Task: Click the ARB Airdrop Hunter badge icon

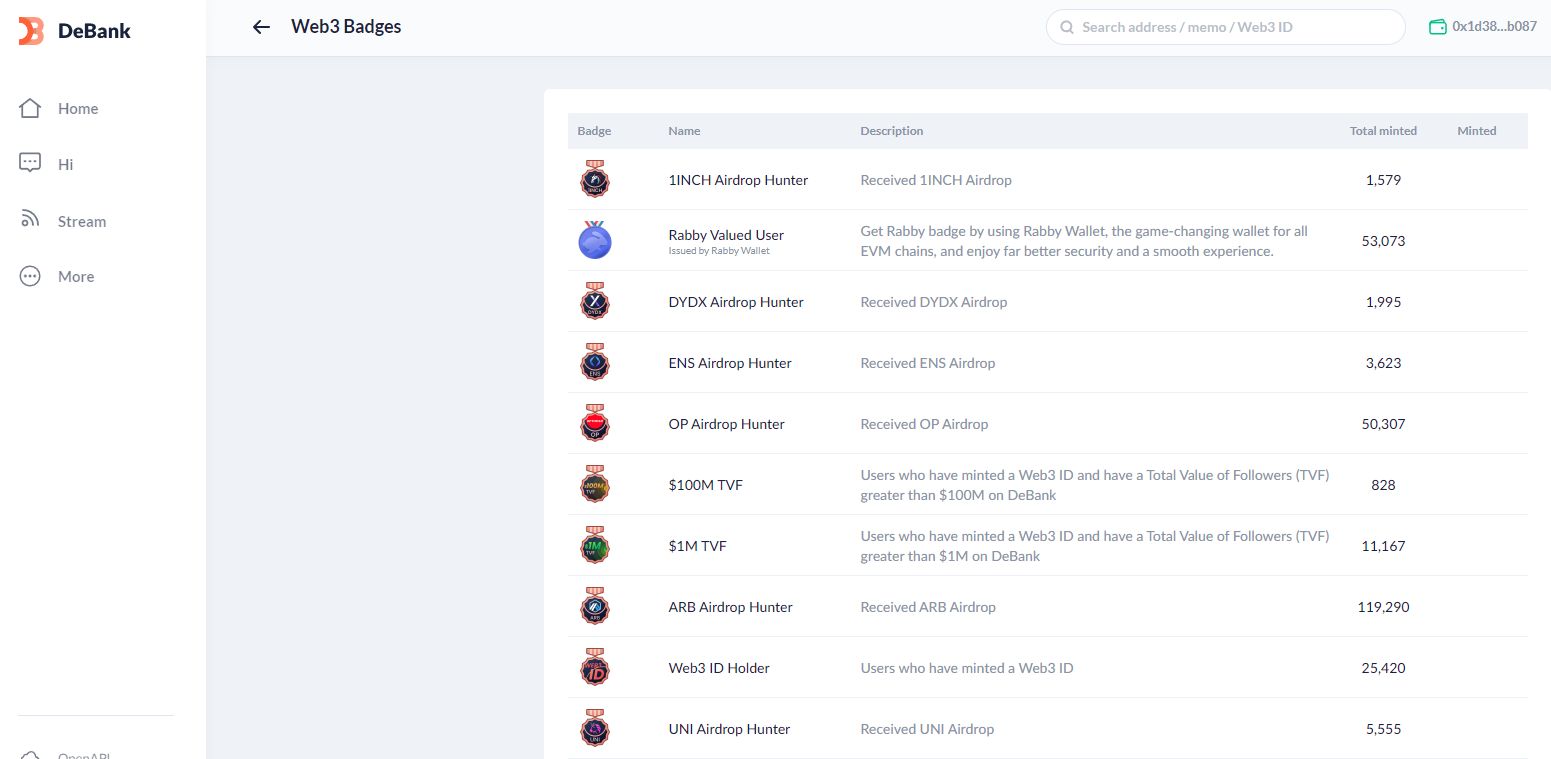Action: click(595, 606)
